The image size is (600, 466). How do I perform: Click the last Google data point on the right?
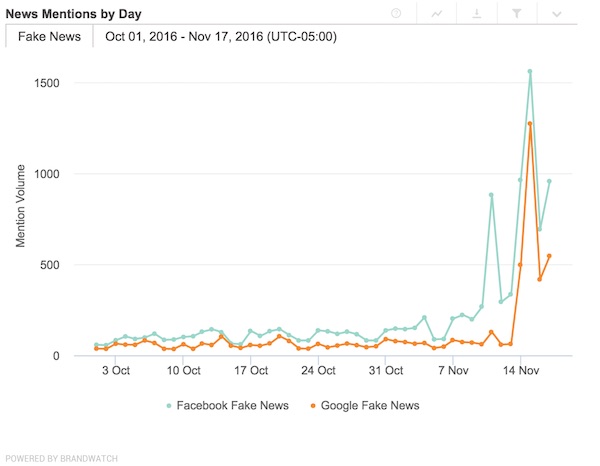549,256
